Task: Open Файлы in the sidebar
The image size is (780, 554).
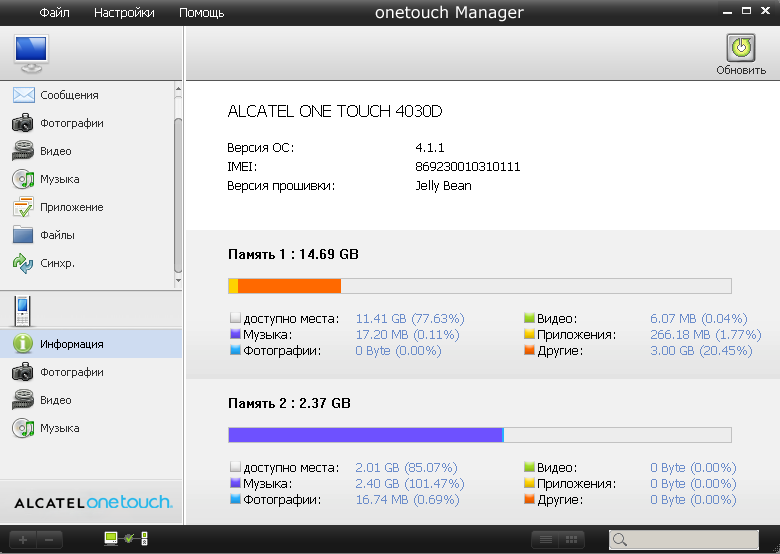Action: (x=91, y=235)
